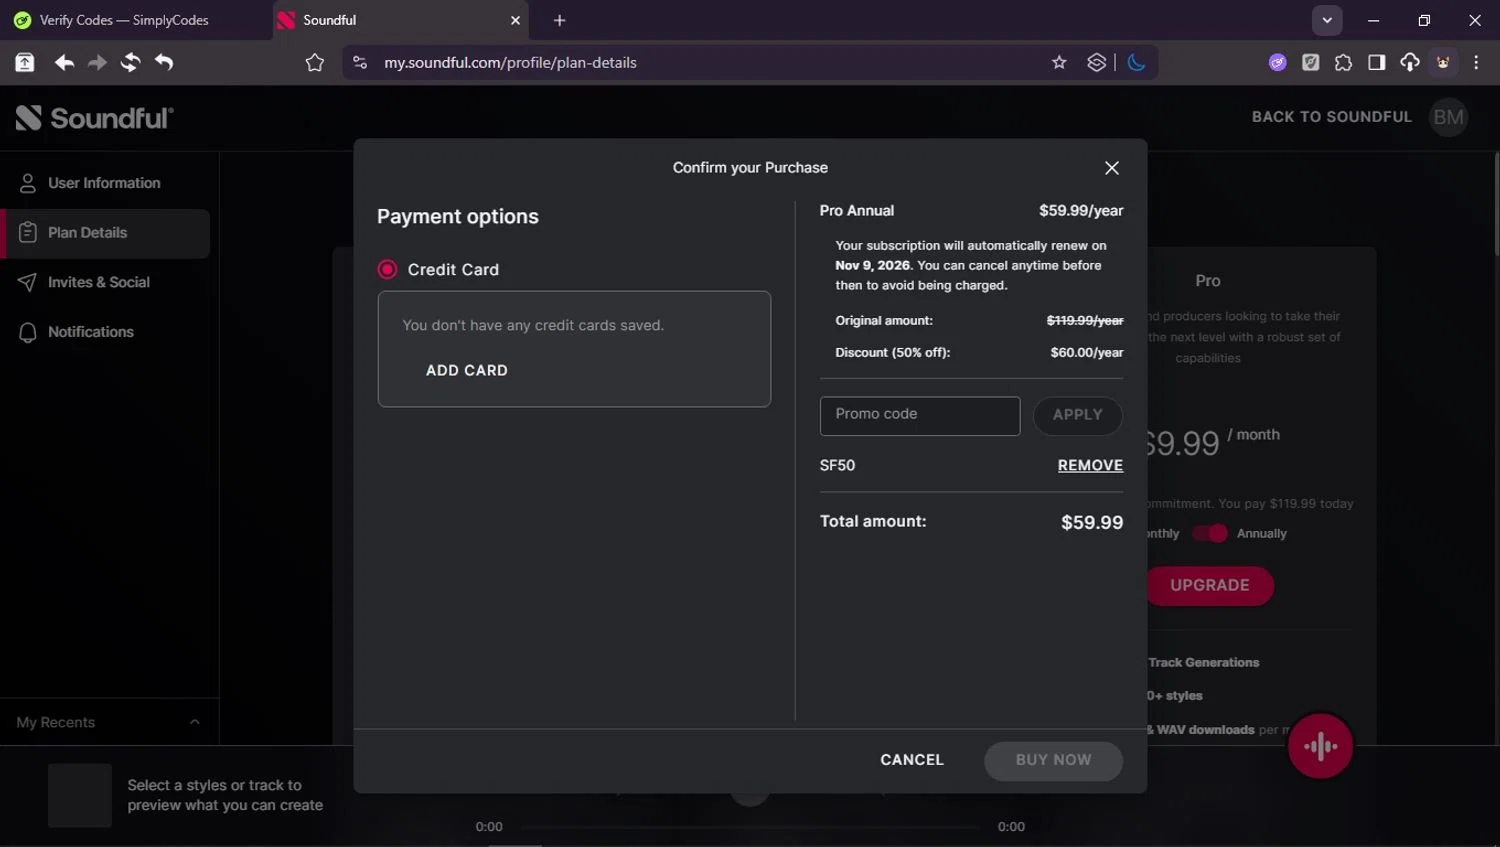Toggle the dark mode moon icon
1500x847 pixels.
(1136, 63)
